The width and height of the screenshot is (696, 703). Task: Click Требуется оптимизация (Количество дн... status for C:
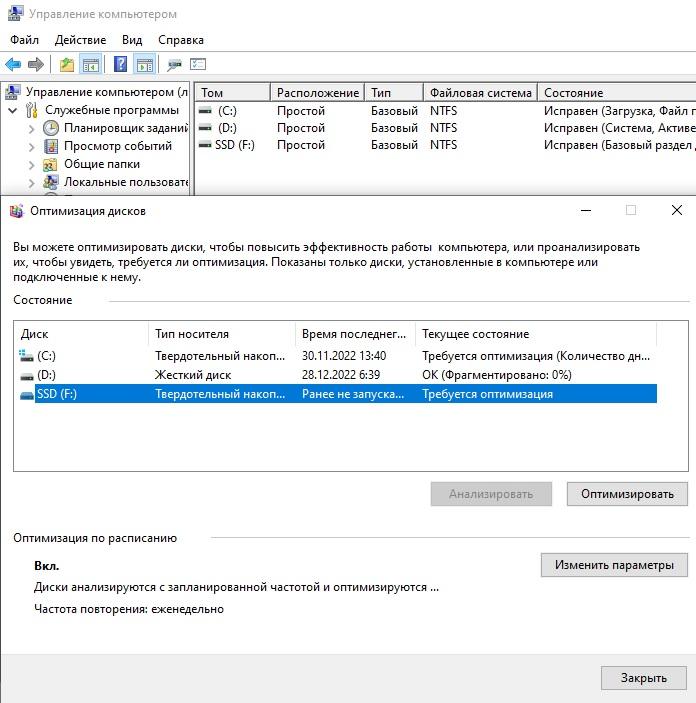click(535, 356)
